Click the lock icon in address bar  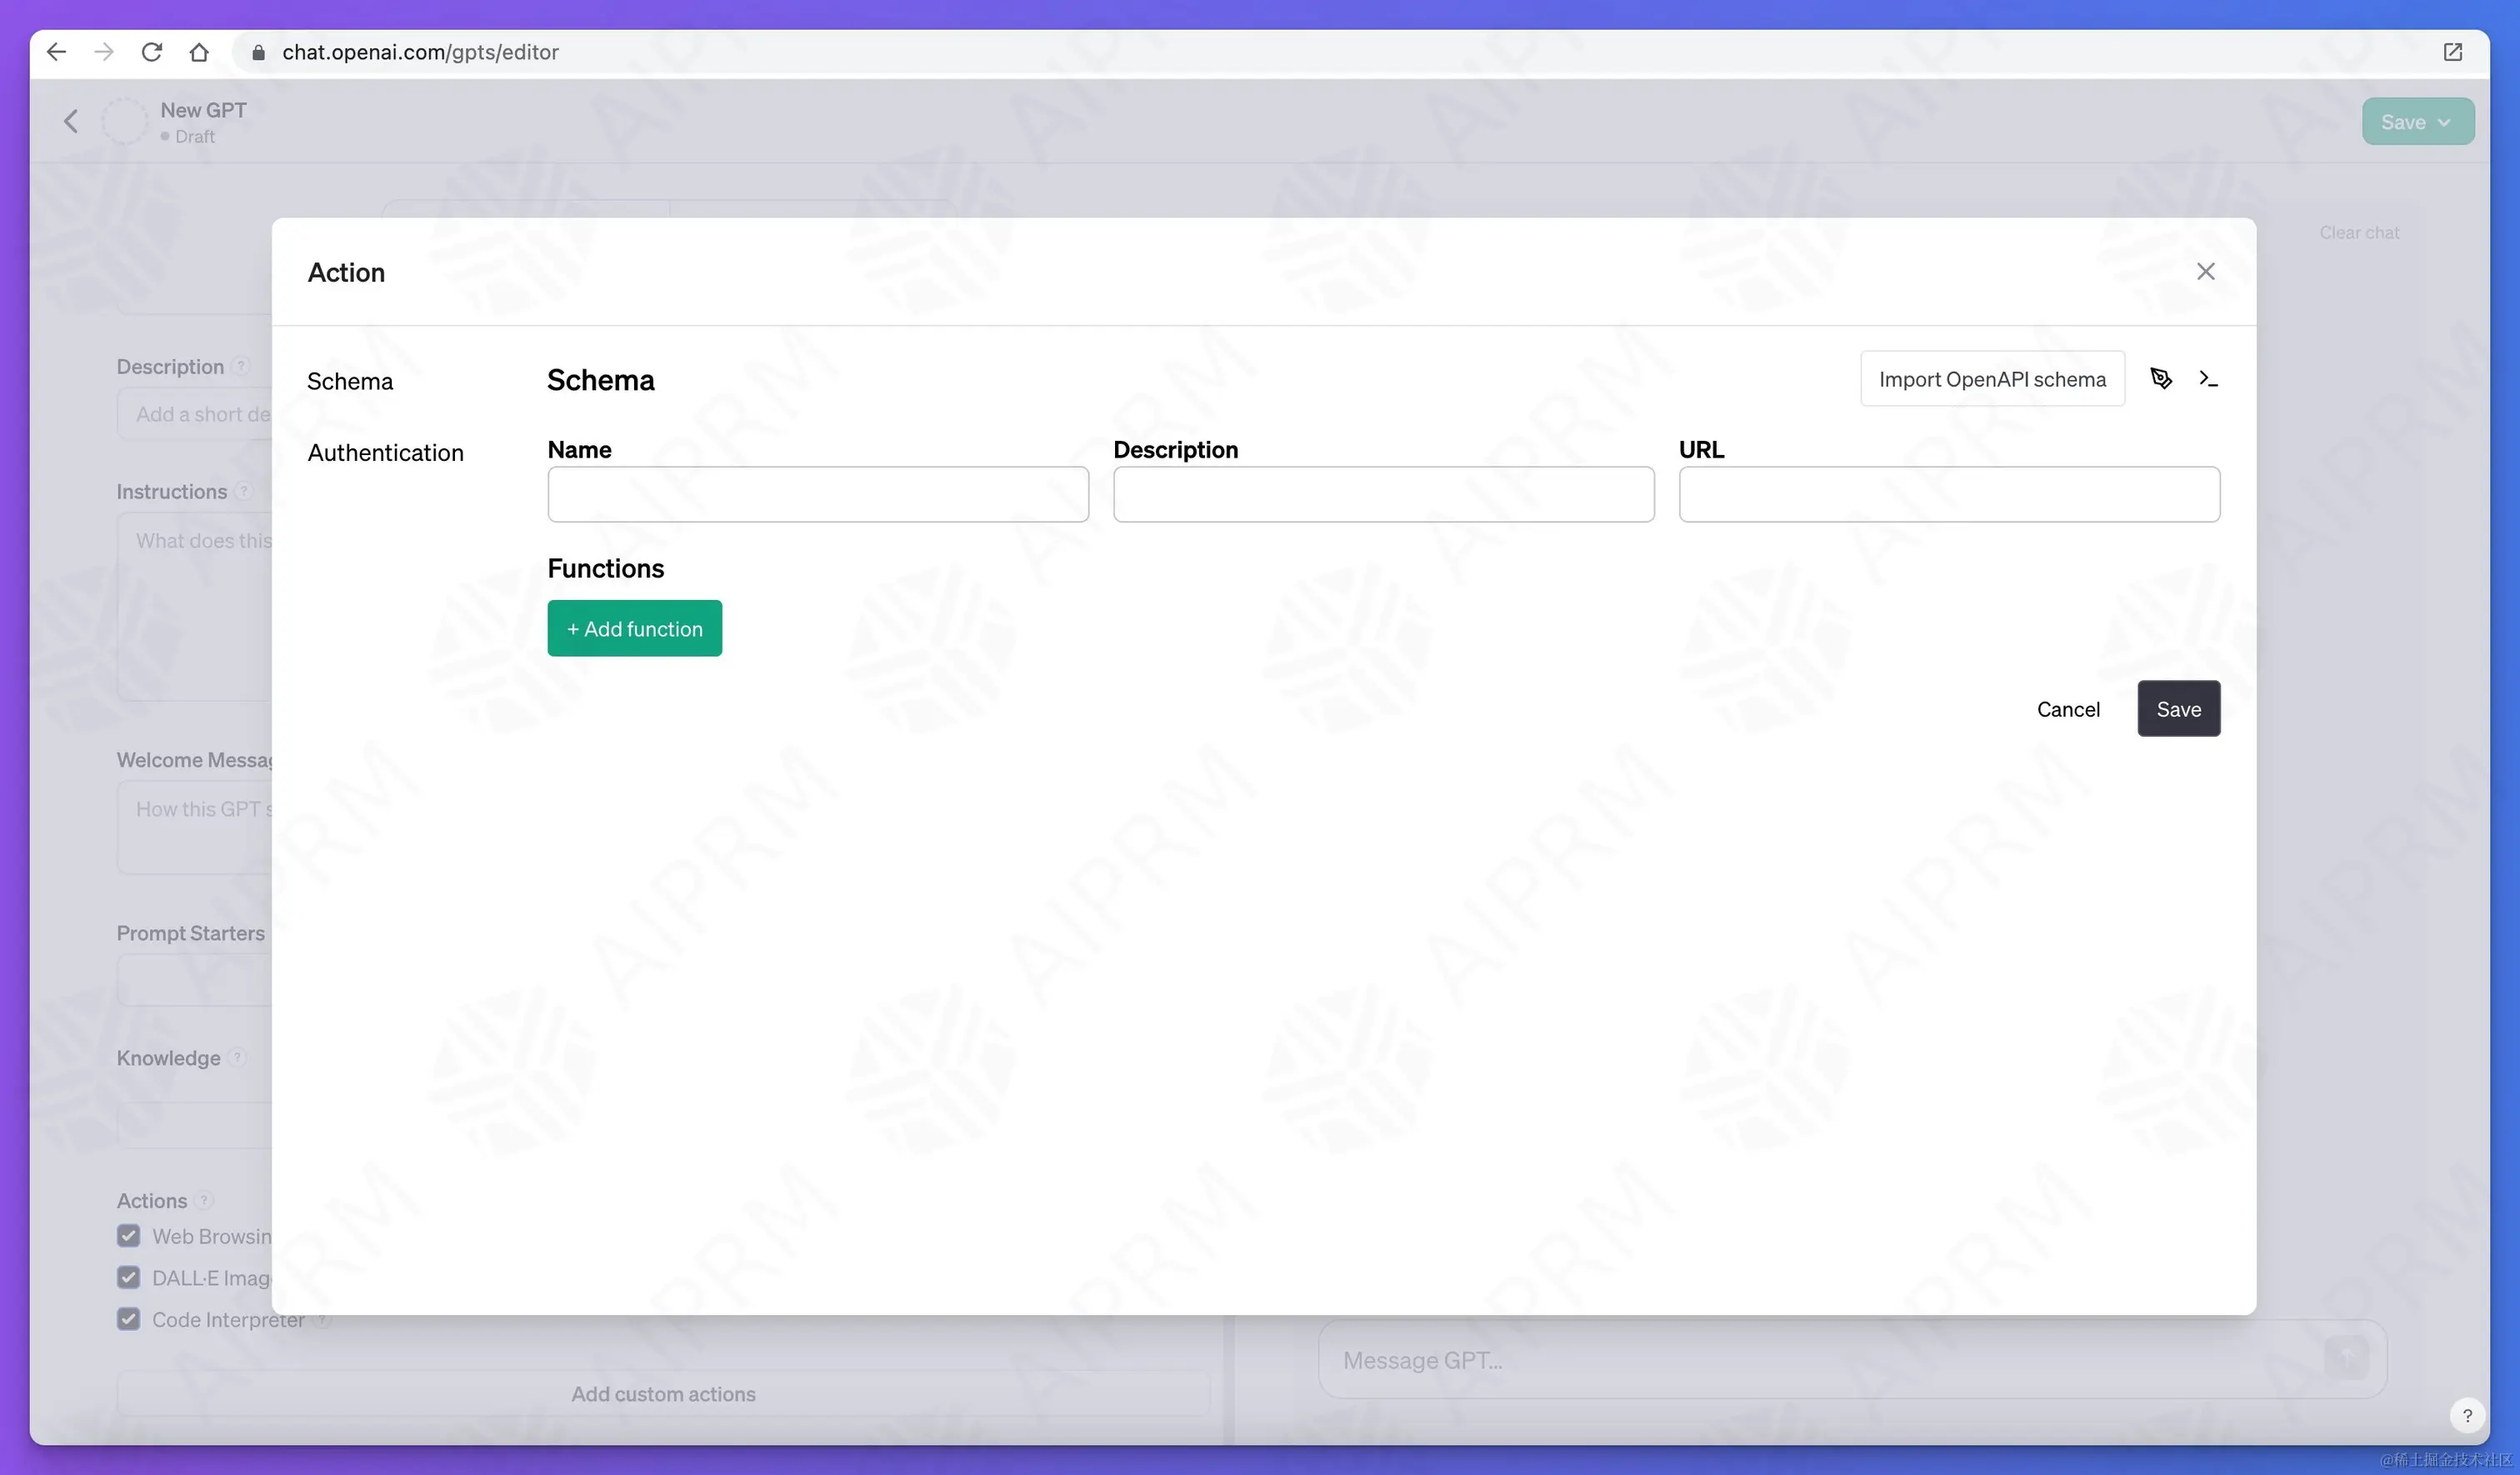point(258,52)
